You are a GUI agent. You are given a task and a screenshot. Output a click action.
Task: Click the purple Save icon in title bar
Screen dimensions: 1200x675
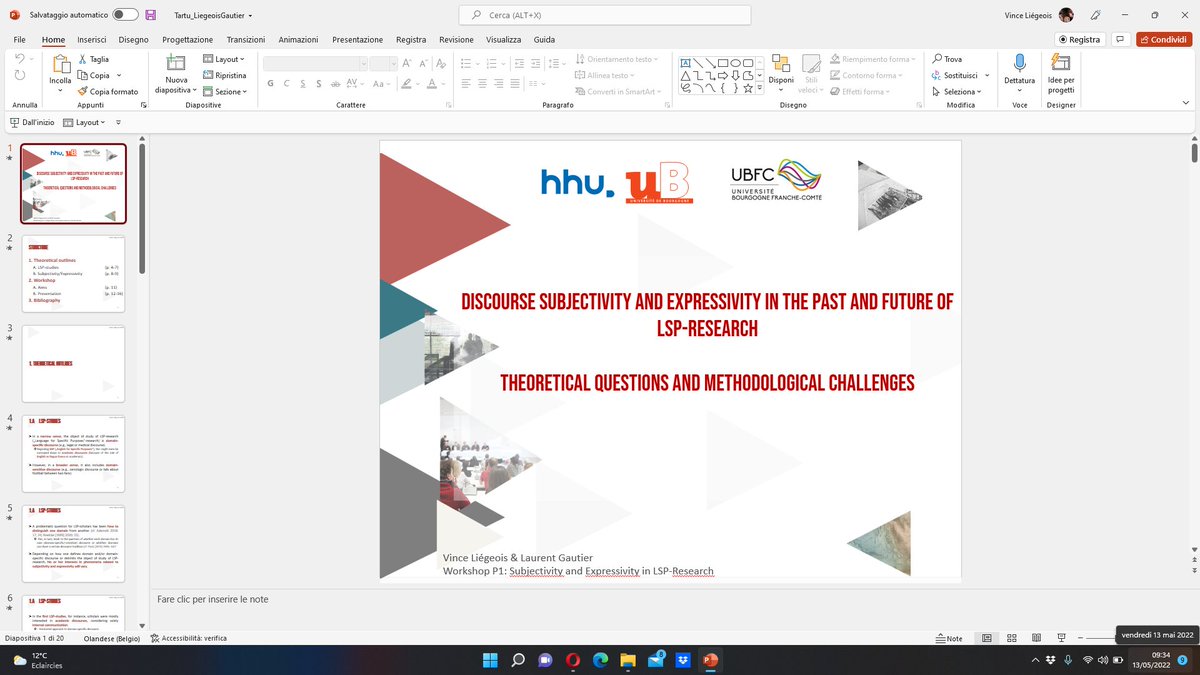(x=150, y=15)
